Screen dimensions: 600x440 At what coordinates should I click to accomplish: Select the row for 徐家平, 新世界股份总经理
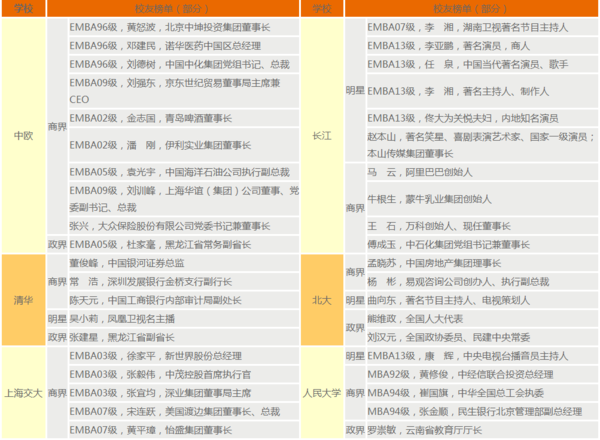coord(184,356)
